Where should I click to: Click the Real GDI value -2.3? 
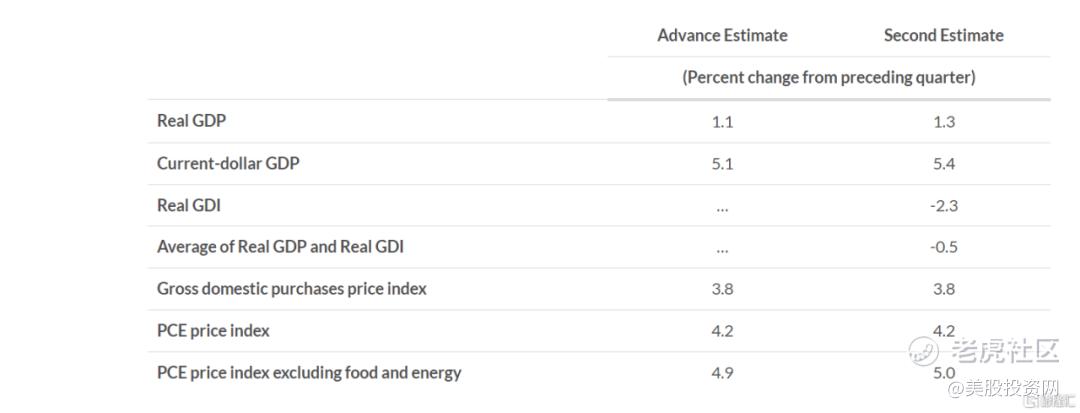click(941, 206)
